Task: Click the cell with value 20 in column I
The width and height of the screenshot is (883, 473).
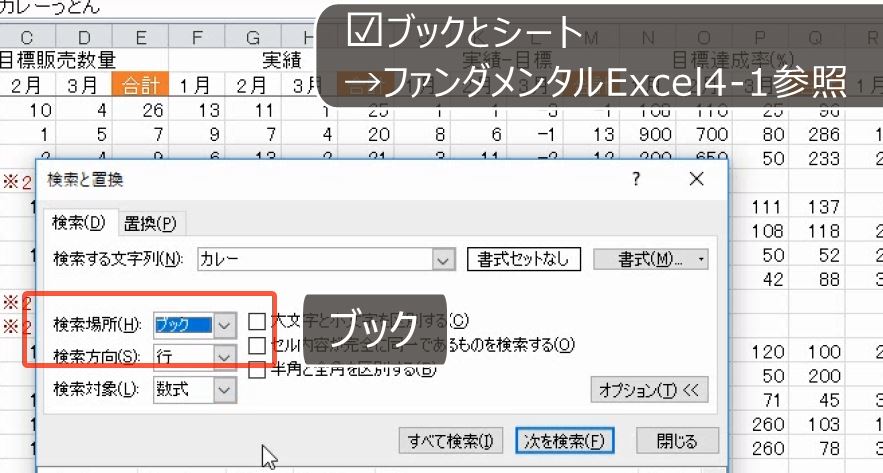Action: click(366, 134)
